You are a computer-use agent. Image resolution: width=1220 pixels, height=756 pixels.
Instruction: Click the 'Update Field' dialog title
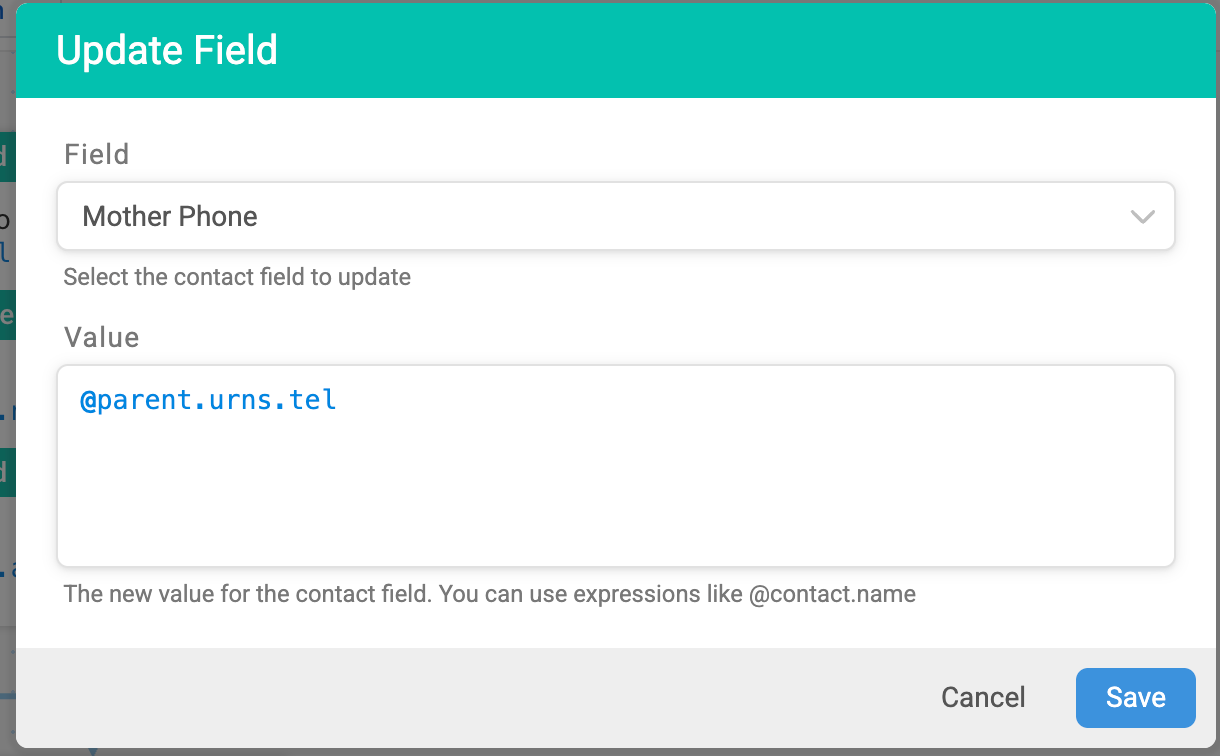[167, 51]
